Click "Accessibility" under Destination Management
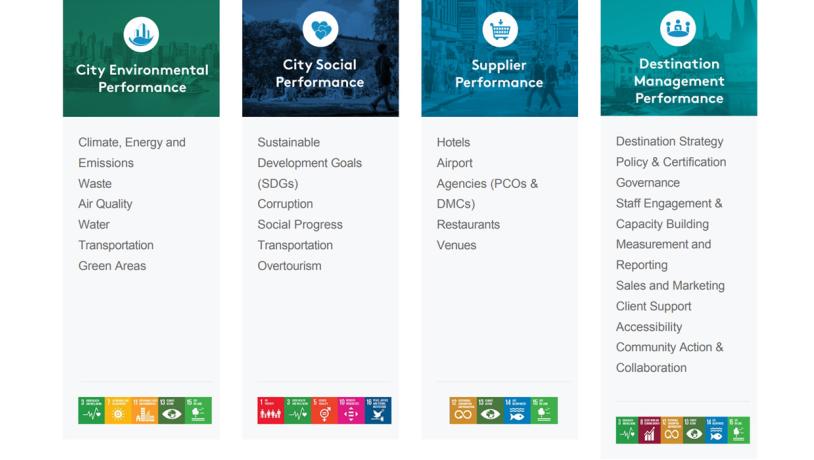814x460 pixels. coord(648,327)
